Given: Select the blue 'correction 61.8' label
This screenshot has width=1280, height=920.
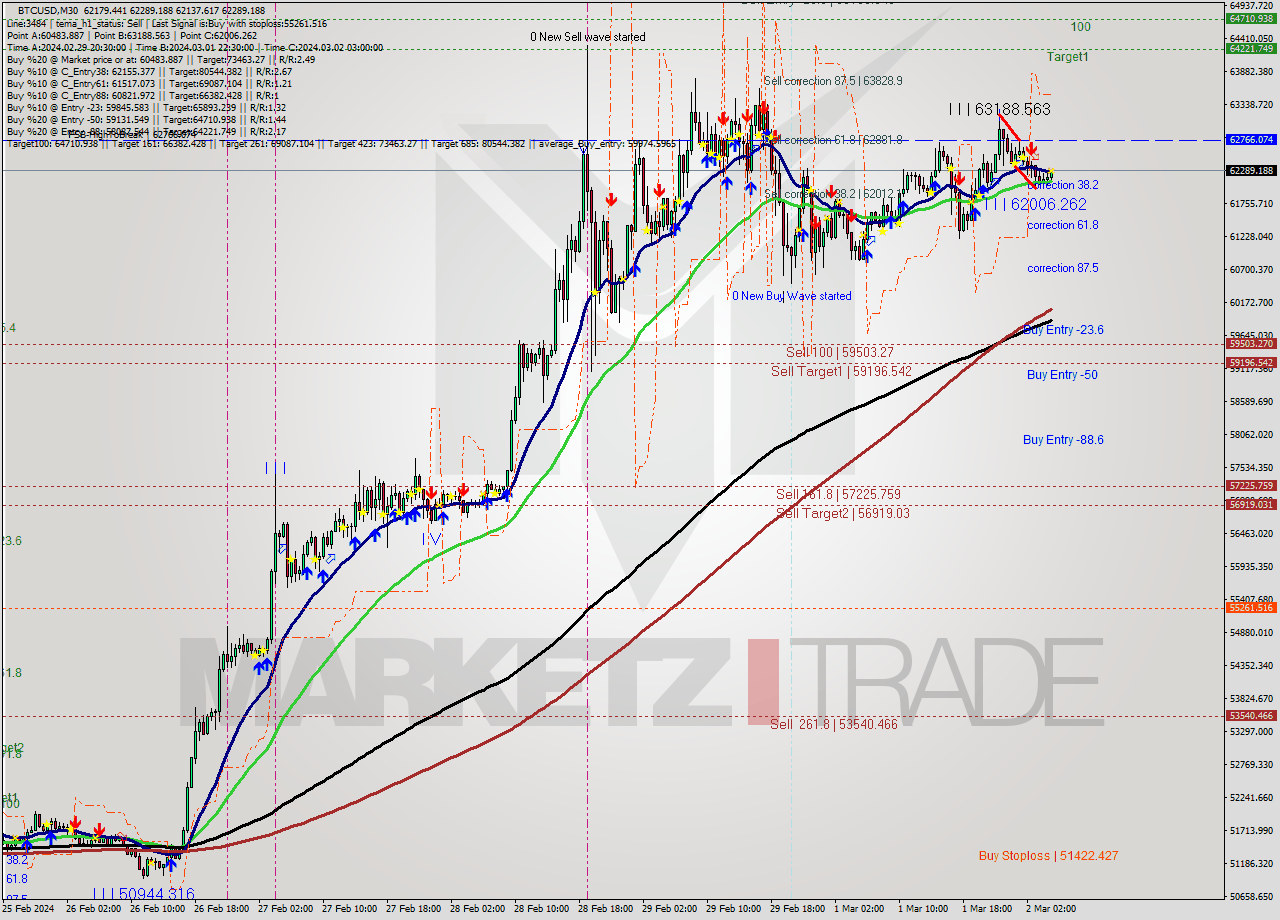Looking at the screenshot, I should click(1063, 225).
